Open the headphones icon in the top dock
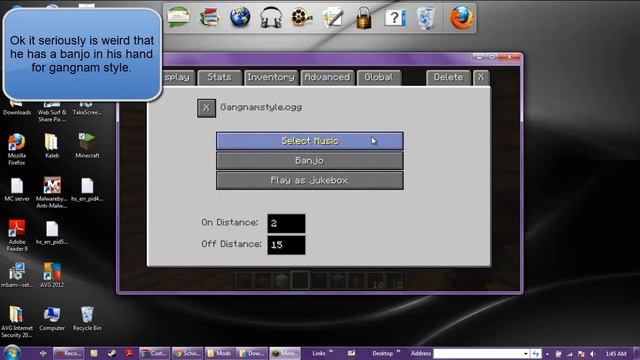 pos(271,18)
